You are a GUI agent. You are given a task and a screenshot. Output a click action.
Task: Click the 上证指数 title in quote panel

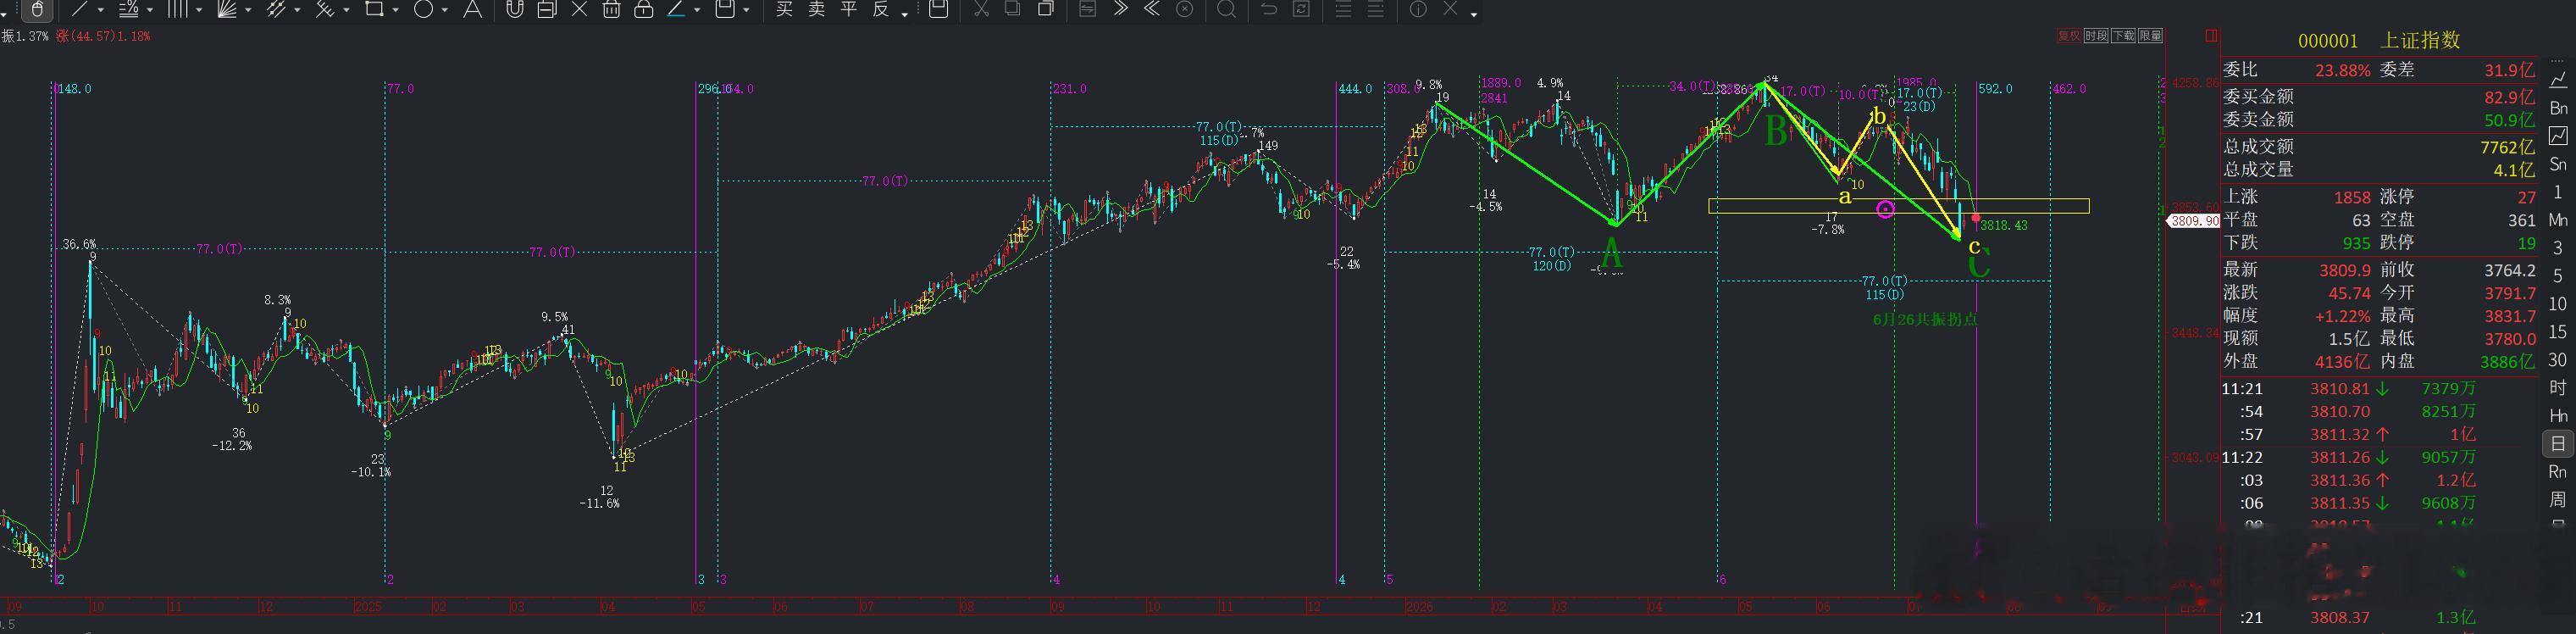pyautogui.click(x=2420, y=41)
